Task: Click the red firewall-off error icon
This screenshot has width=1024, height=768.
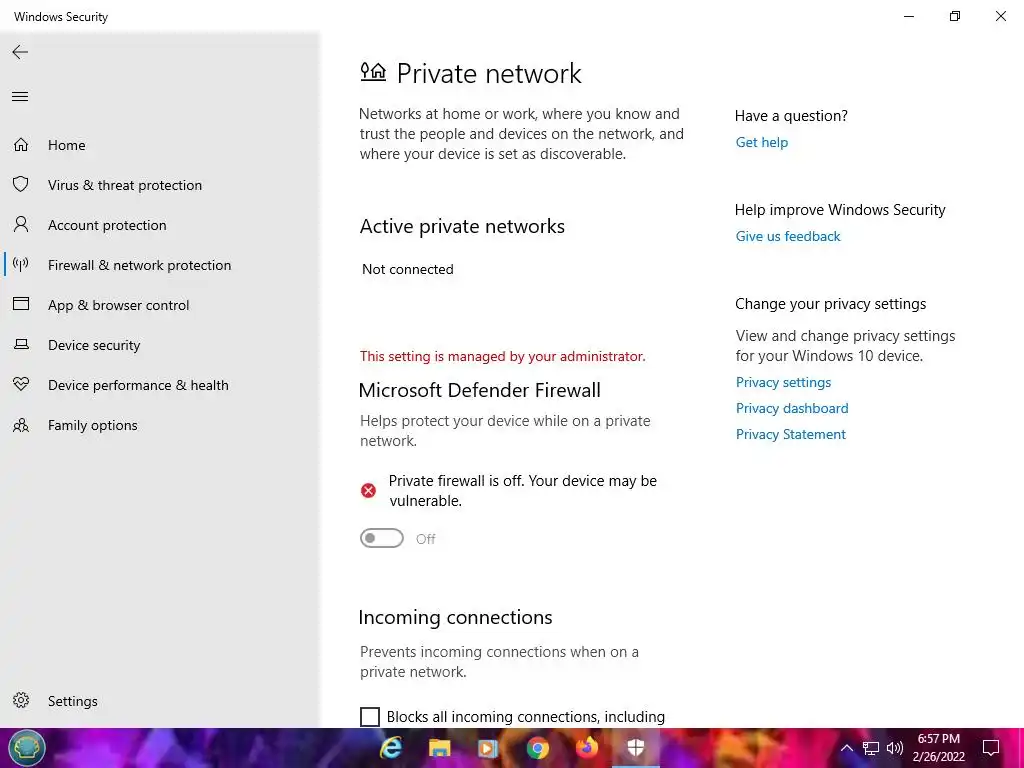Action: click(368, 490)
